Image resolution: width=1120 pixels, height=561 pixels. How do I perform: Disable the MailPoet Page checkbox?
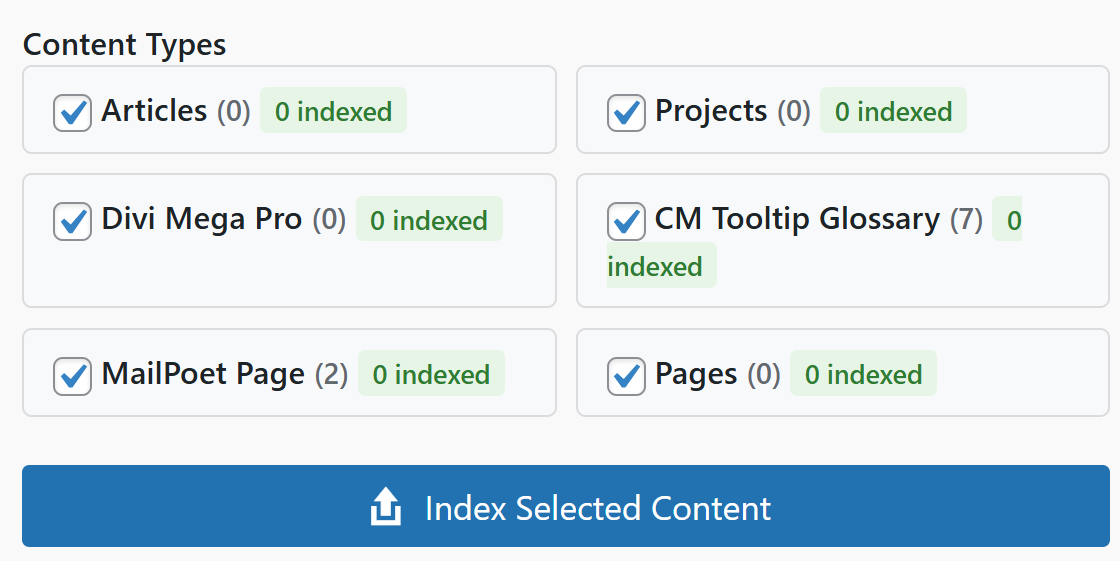click(x=72, y=376)
